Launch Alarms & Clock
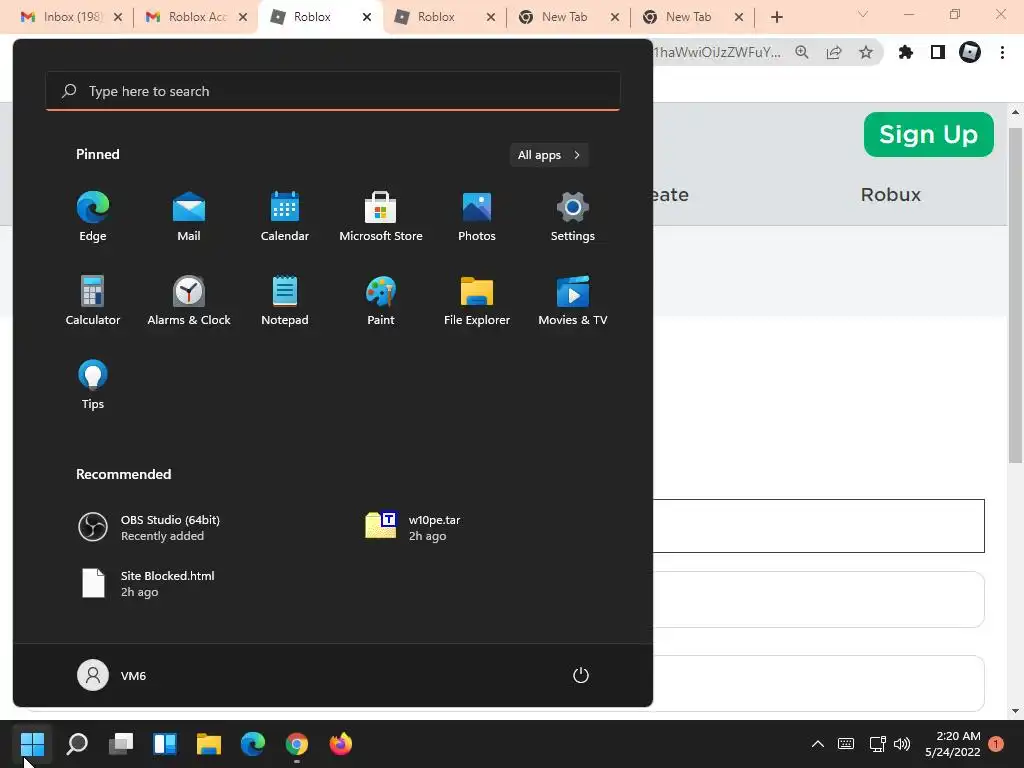 click(x=189, y=300)
